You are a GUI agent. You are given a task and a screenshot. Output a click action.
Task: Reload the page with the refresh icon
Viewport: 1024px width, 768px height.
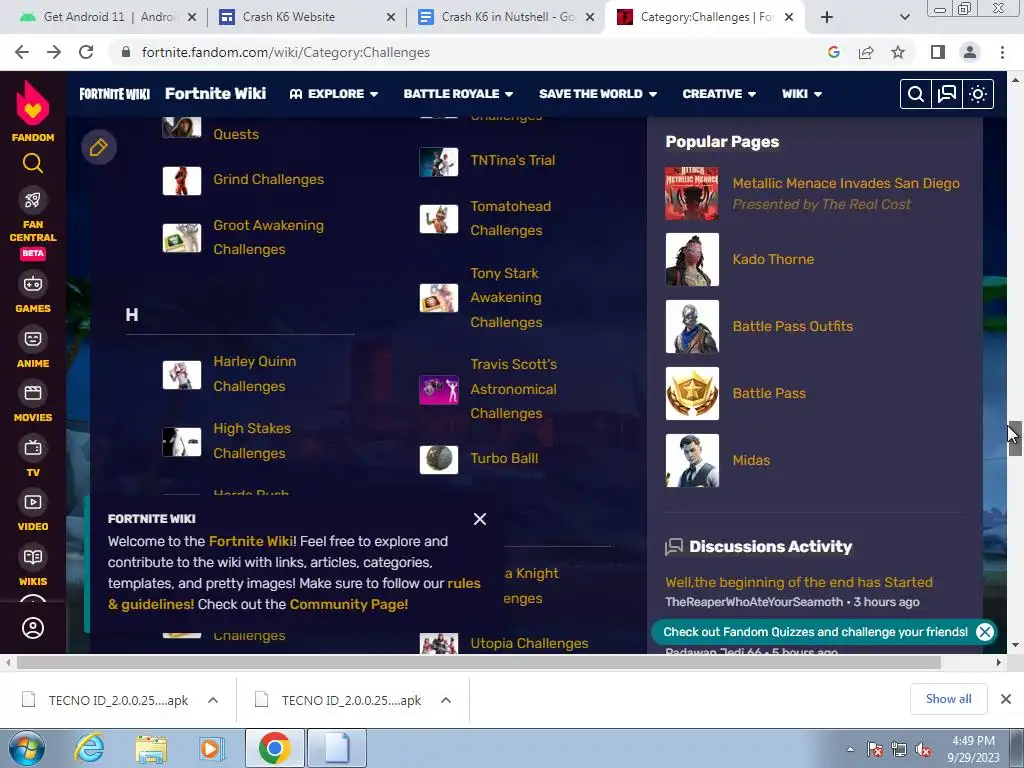[86, 52]
